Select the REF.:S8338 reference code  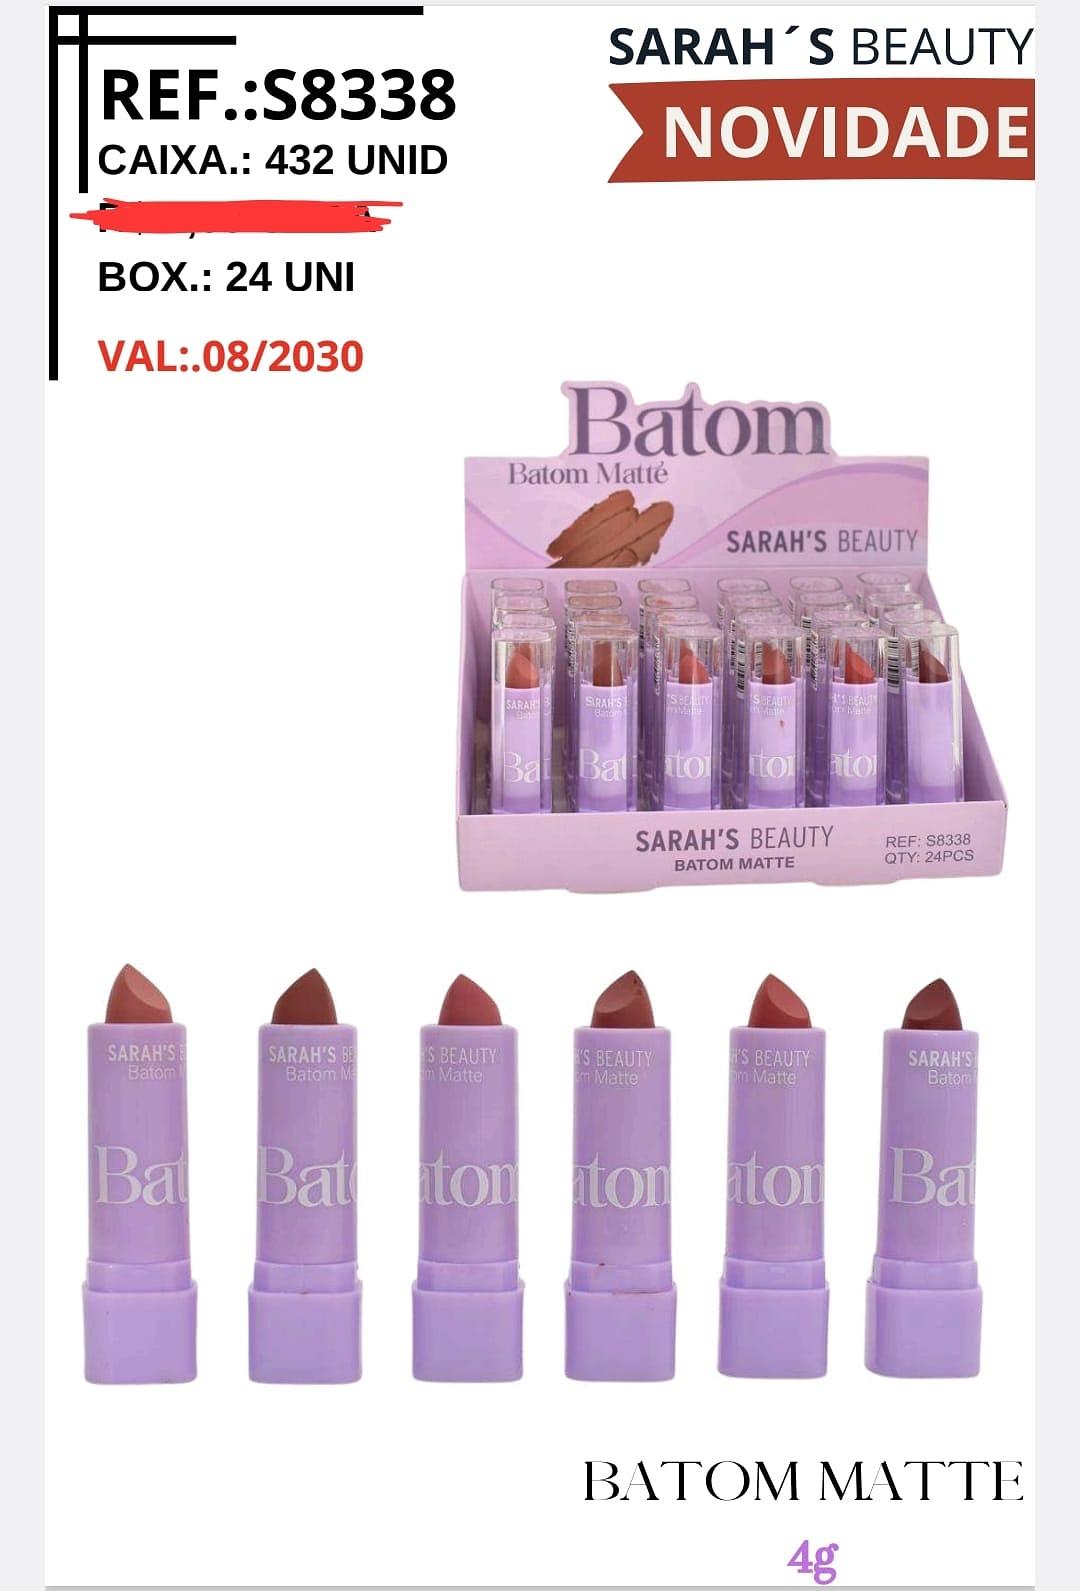click(278, 95)
